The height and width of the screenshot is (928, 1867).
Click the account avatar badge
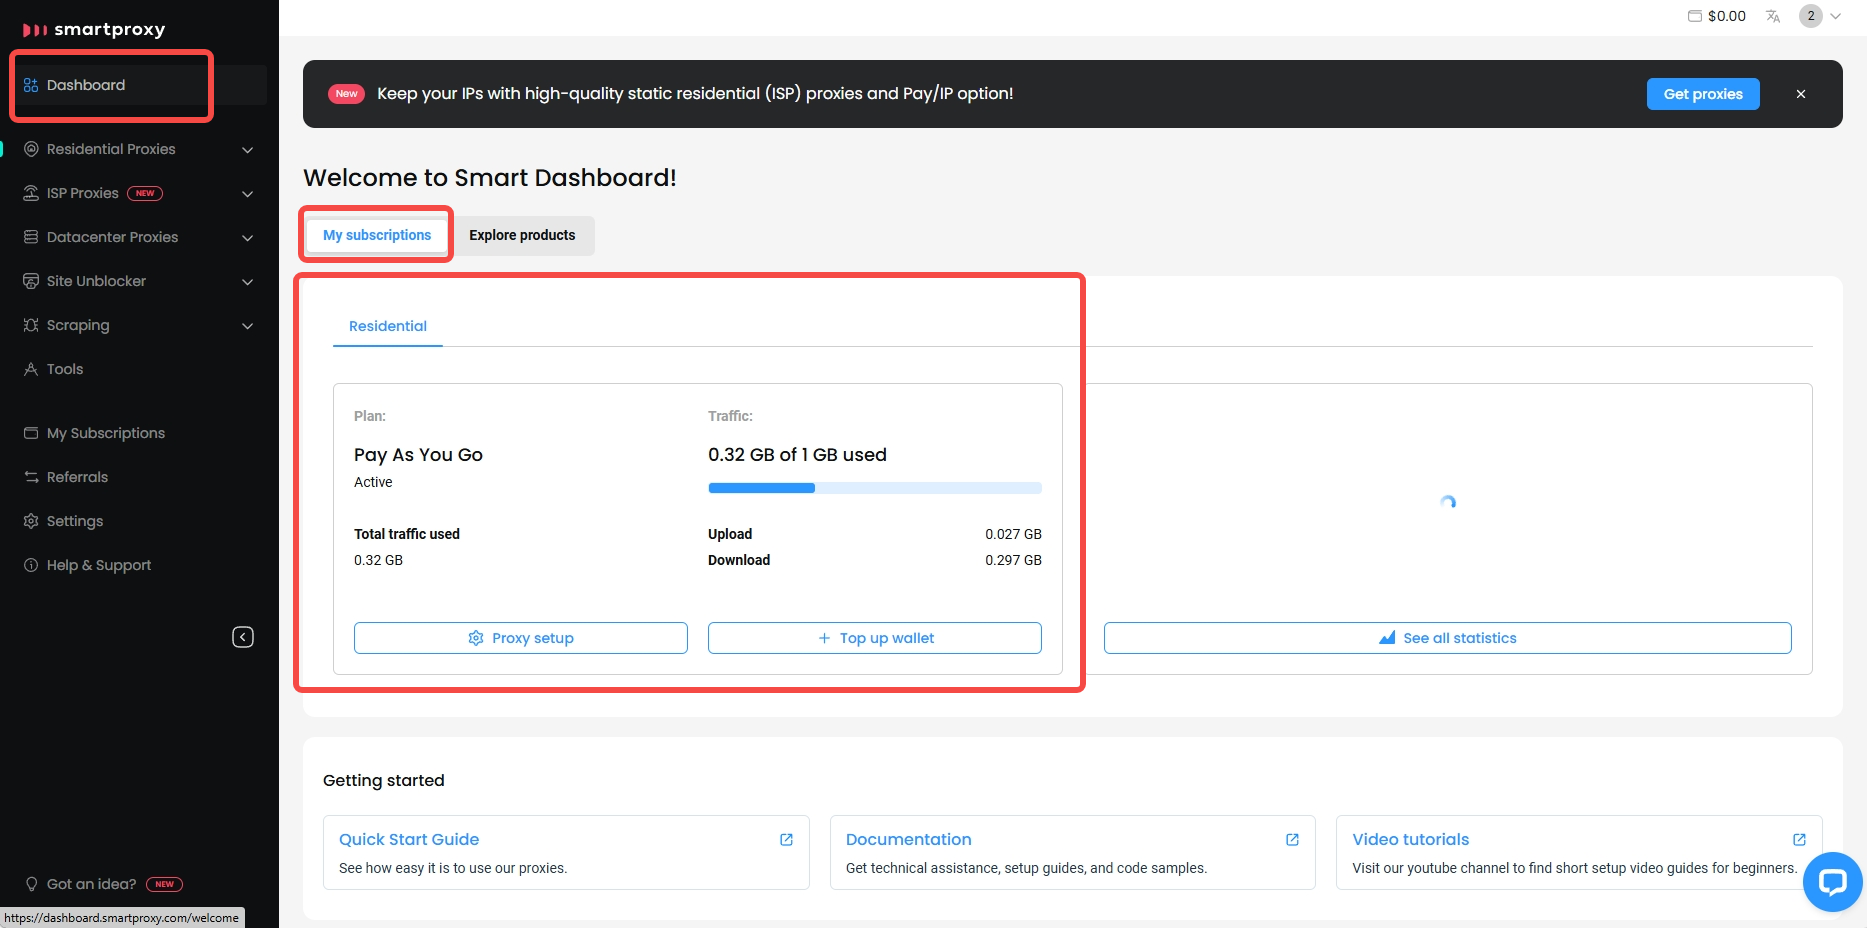pyautogui.click(x=1811, y=16)
